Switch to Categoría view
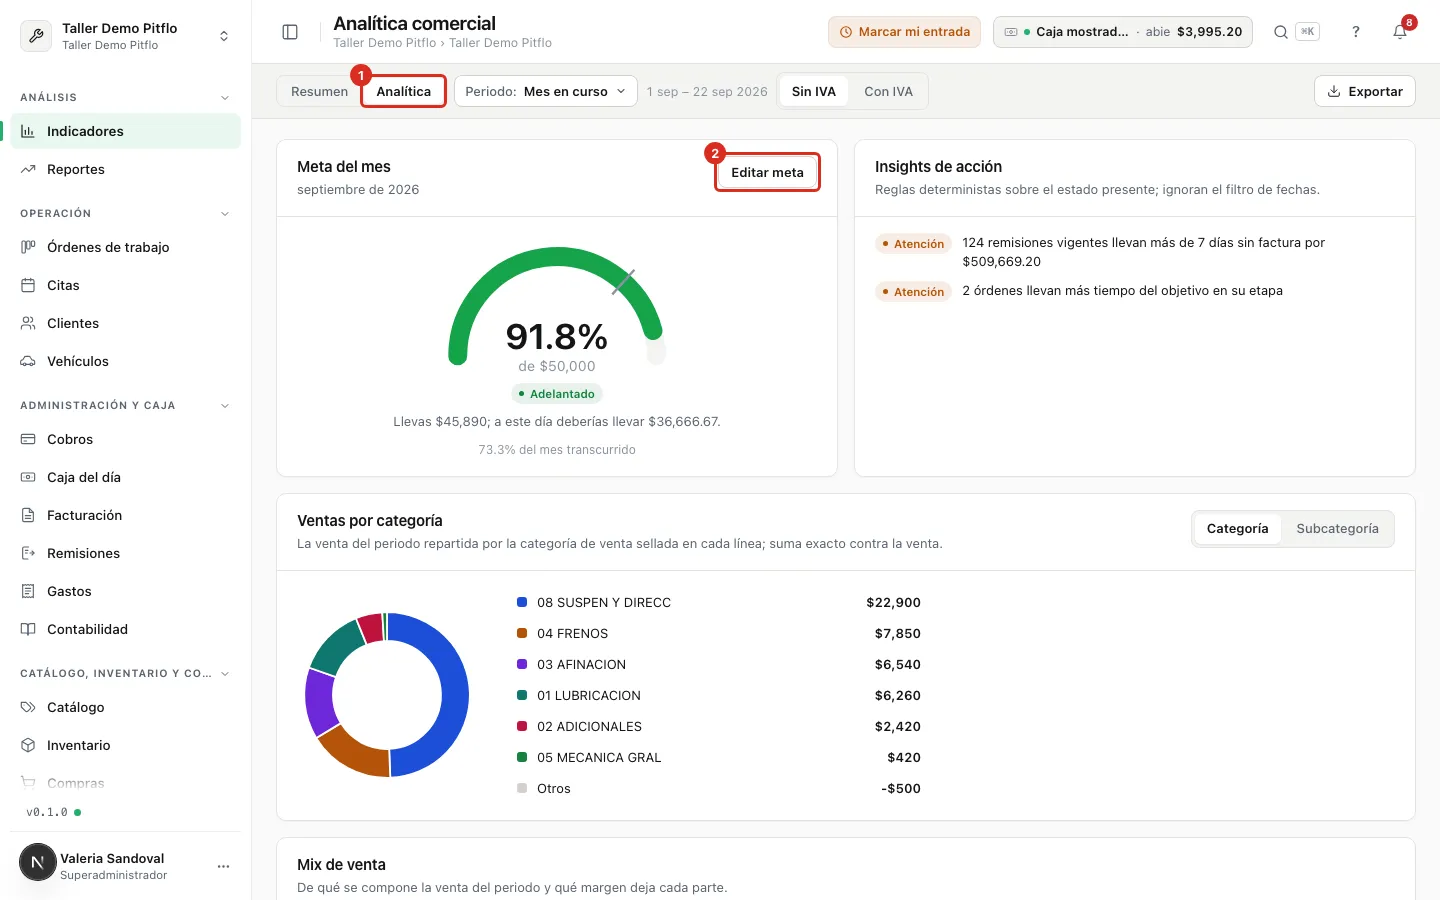The height and width of the screenshot is (900, 1440). 1237,529
